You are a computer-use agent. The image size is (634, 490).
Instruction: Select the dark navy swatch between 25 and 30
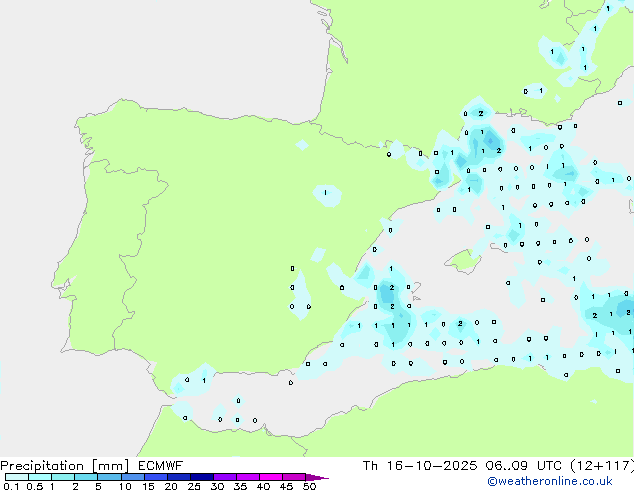tap(202, 477)
